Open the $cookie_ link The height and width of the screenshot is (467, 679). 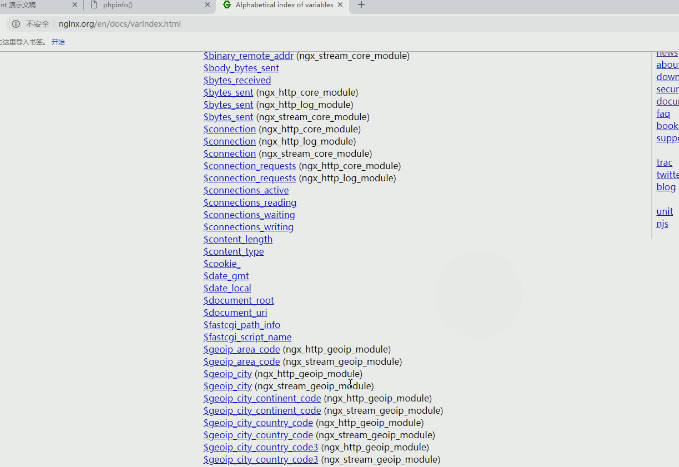coord(222,263)
